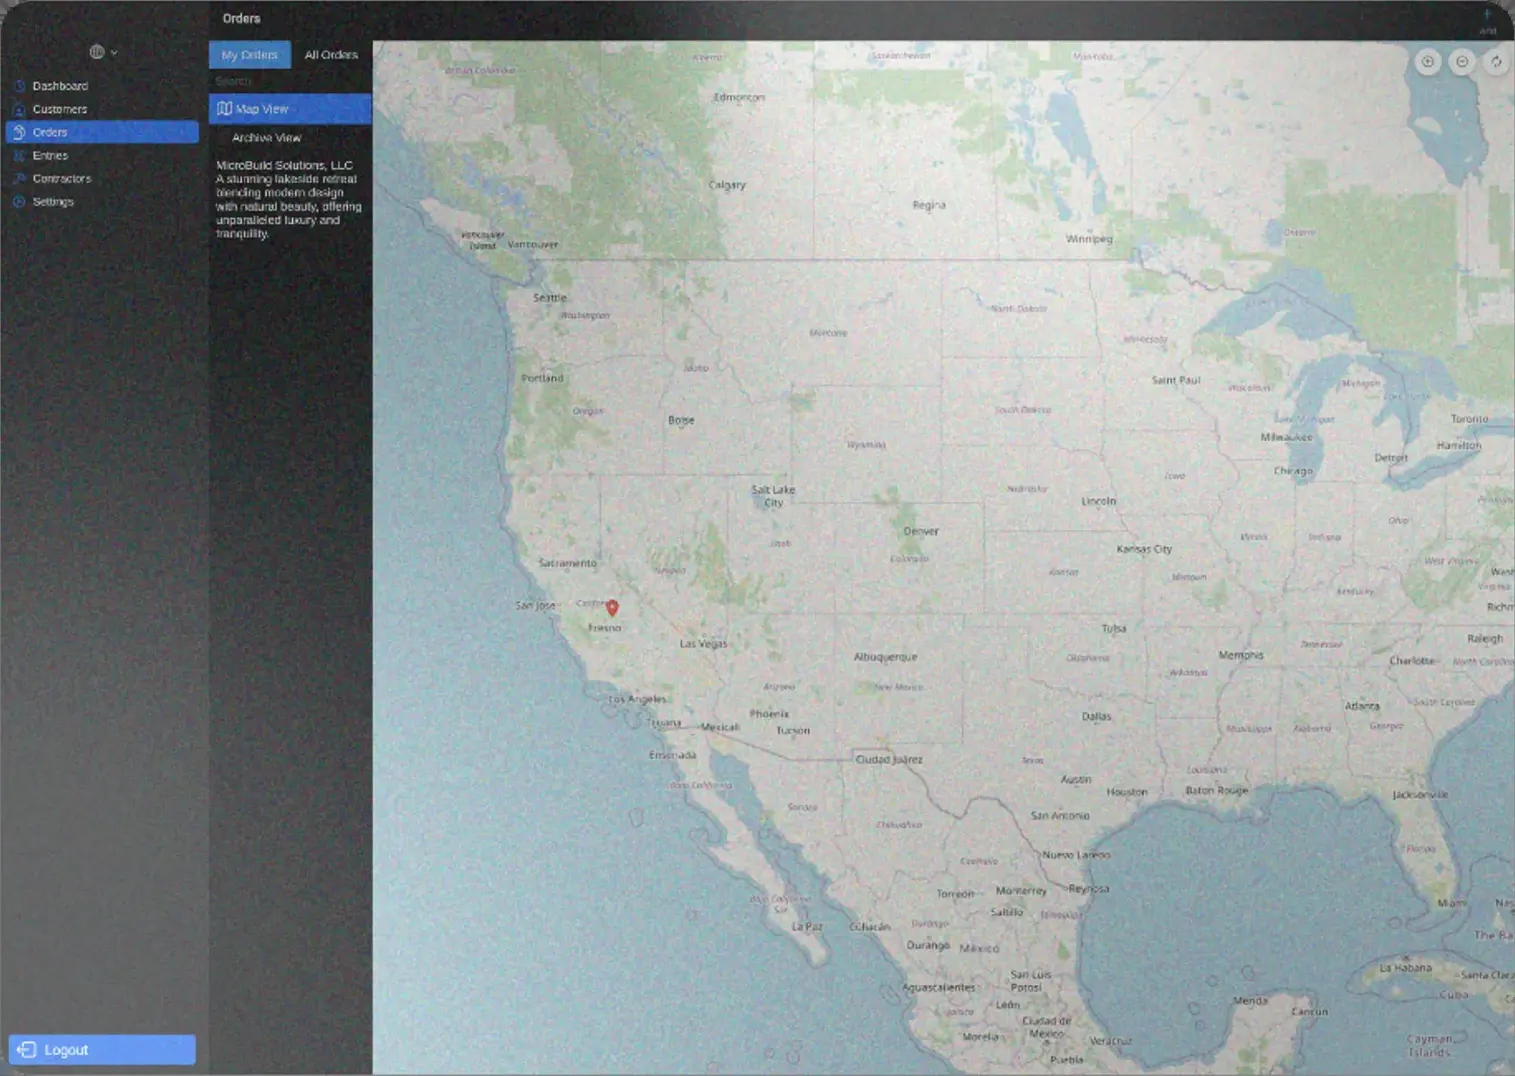The image size is (1515, 1076).
Task: Click the Atlanta label on the map
Action: (x=1362, y=706)
